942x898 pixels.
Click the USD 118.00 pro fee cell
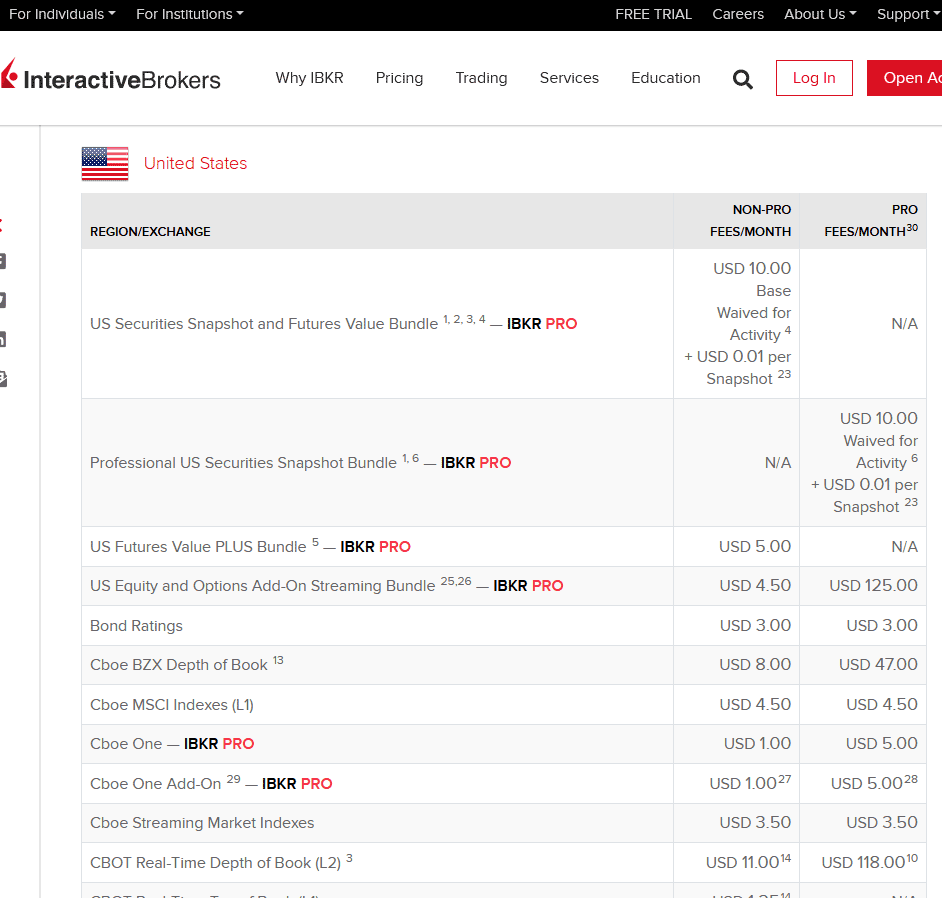tap(863, 863)
